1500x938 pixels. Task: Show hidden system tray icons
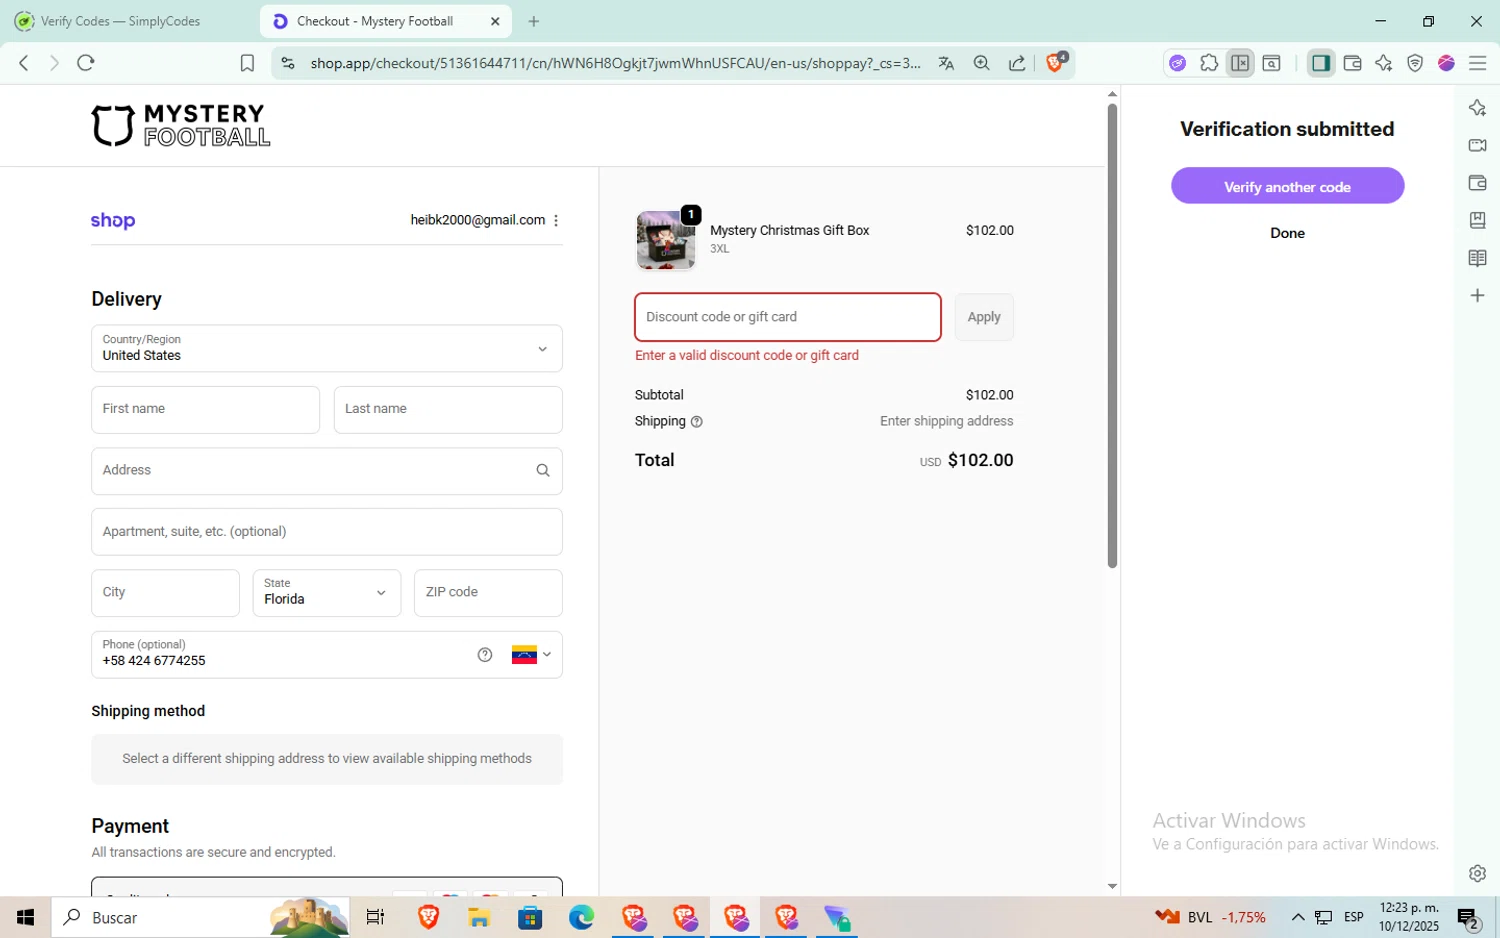tap(1298, 917)
